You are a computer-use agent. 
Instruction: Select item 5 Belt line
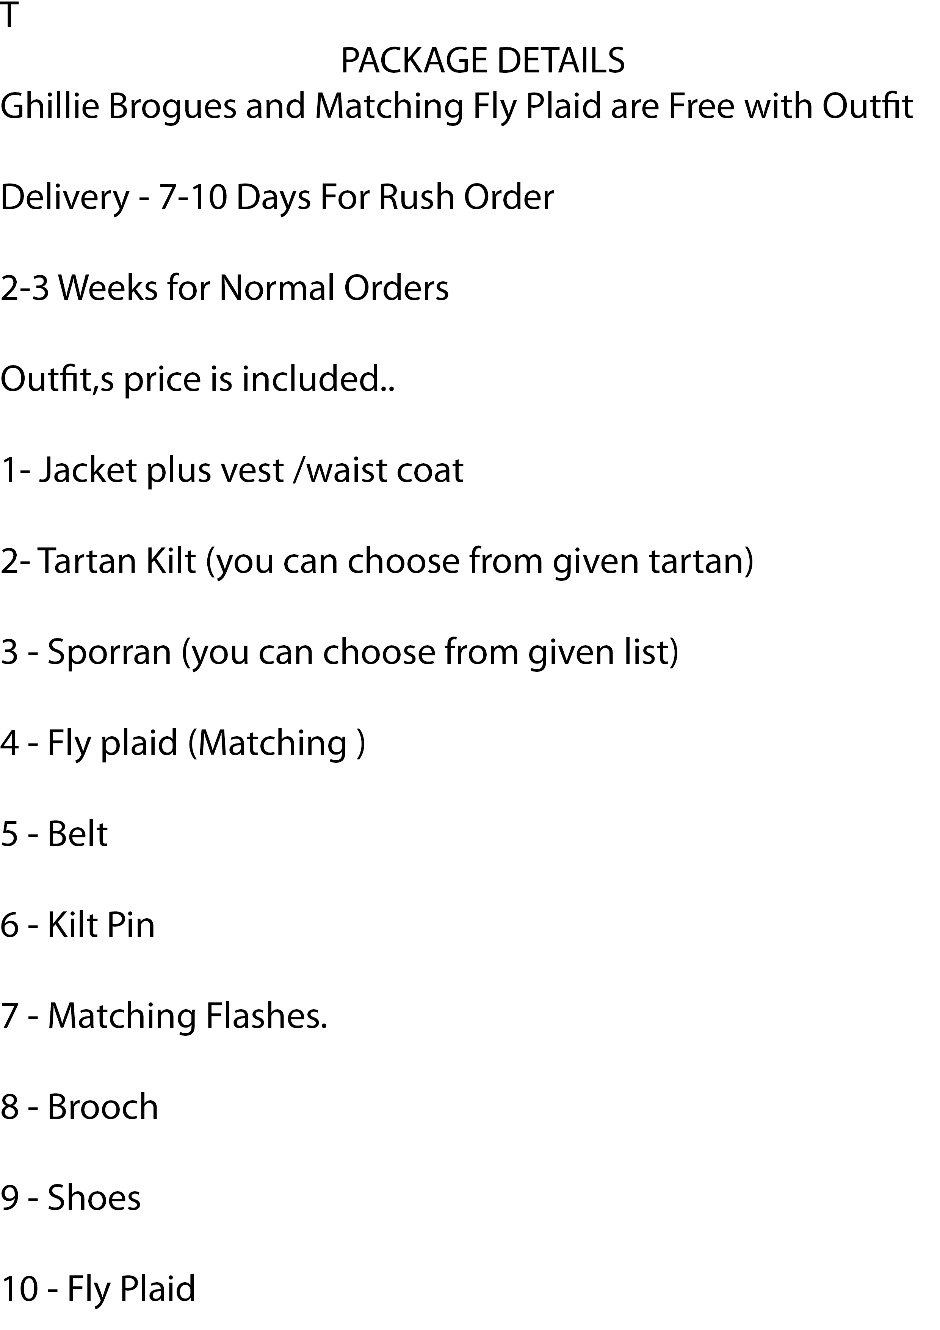54,835
